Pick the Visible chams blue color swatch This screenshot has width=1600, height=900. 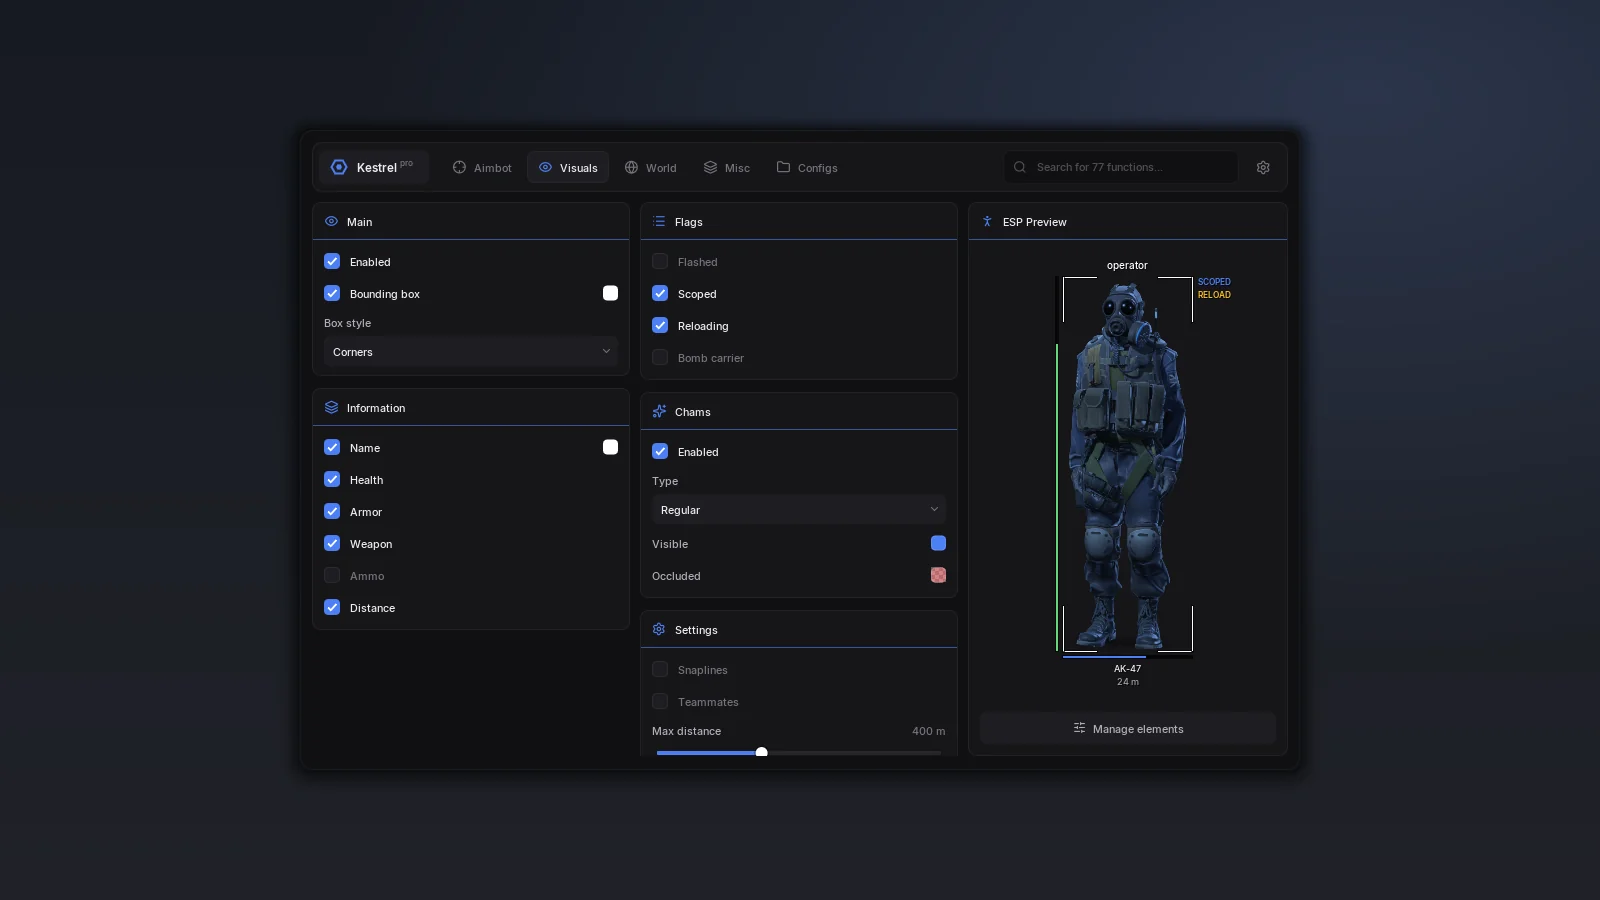click(x=938, y=543)
